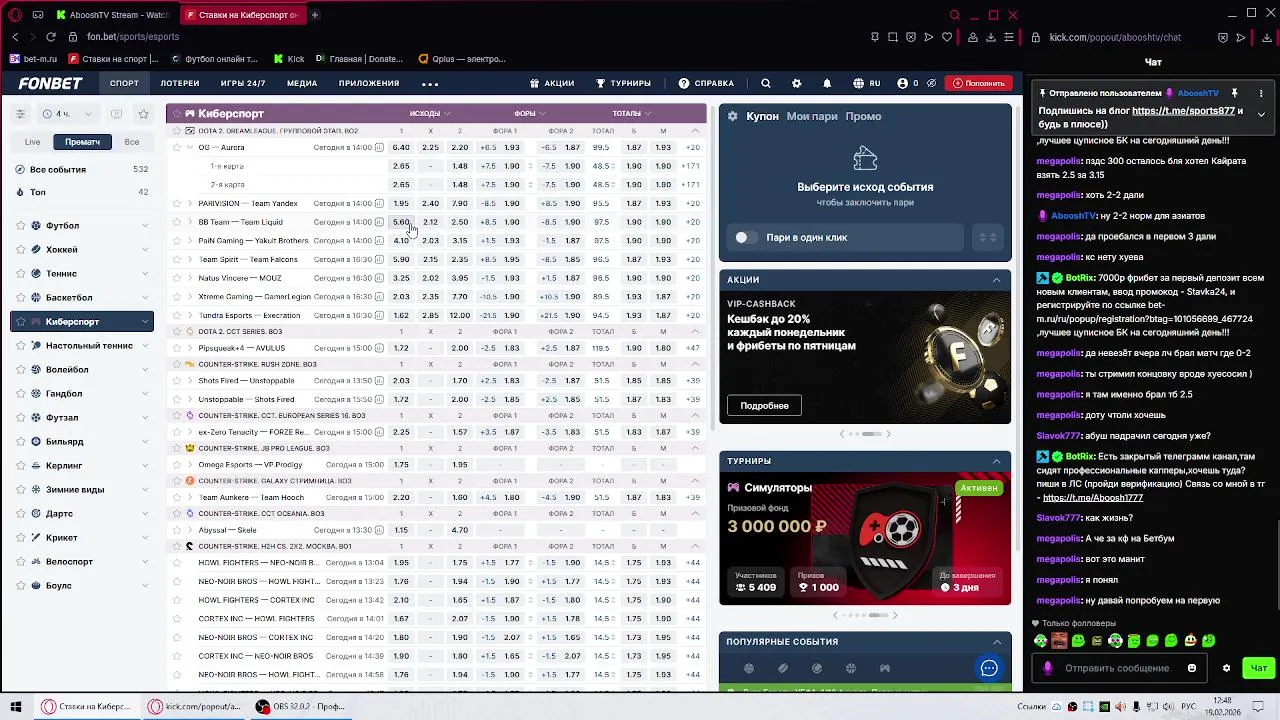Hide balance with crossed-eye icon
Screen dimensions: 1280x720
931,83
